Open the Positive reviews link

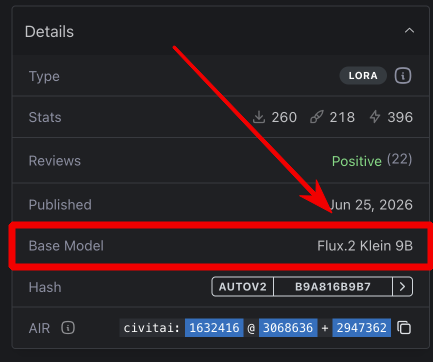(357, 161)
